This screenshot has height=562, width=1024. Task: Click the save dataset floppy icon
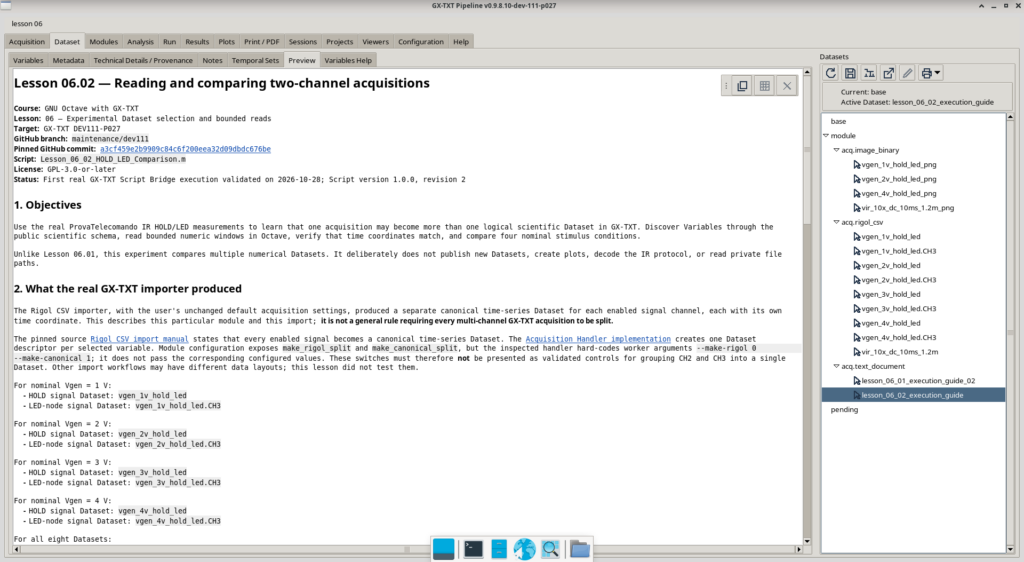pyautogui.click(x=850, y=73)
